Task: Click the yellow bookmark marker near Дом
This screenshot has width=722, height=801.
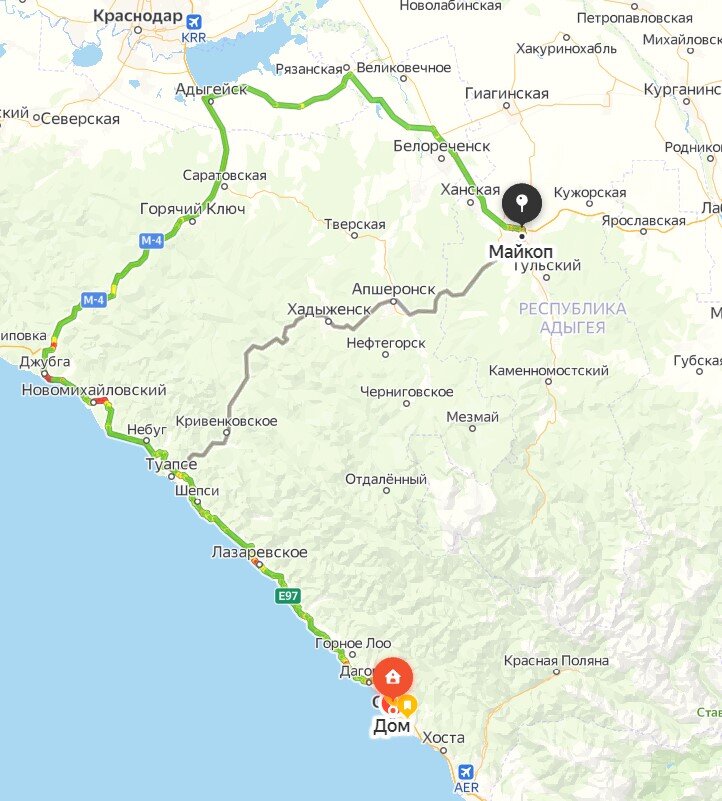Action: (407, 705)
